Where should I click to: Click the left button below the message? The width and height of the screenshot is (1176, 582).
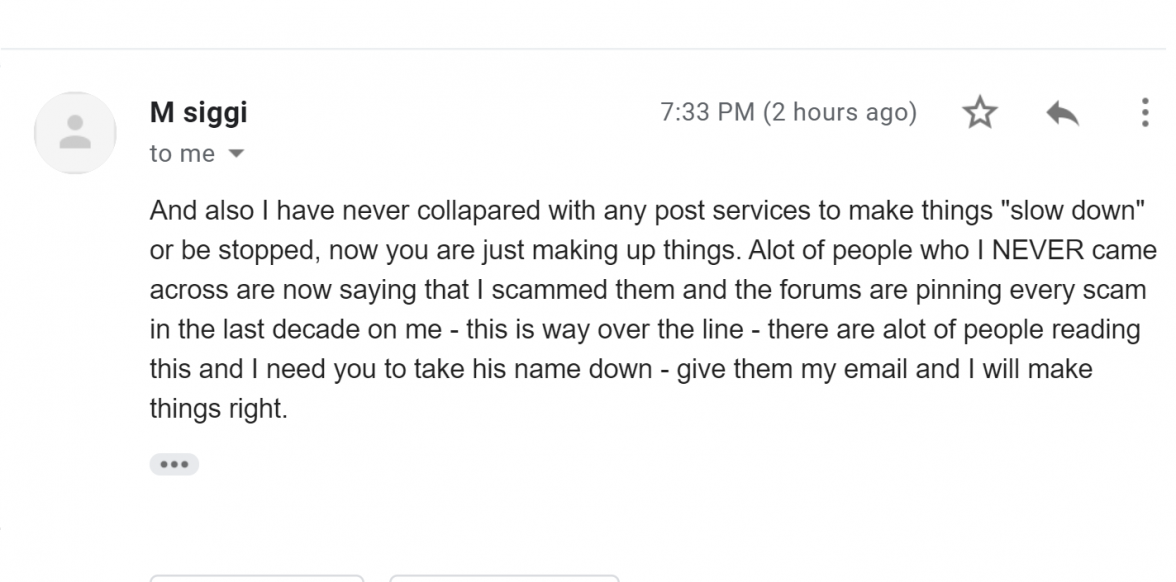click(x=257, y=578)
